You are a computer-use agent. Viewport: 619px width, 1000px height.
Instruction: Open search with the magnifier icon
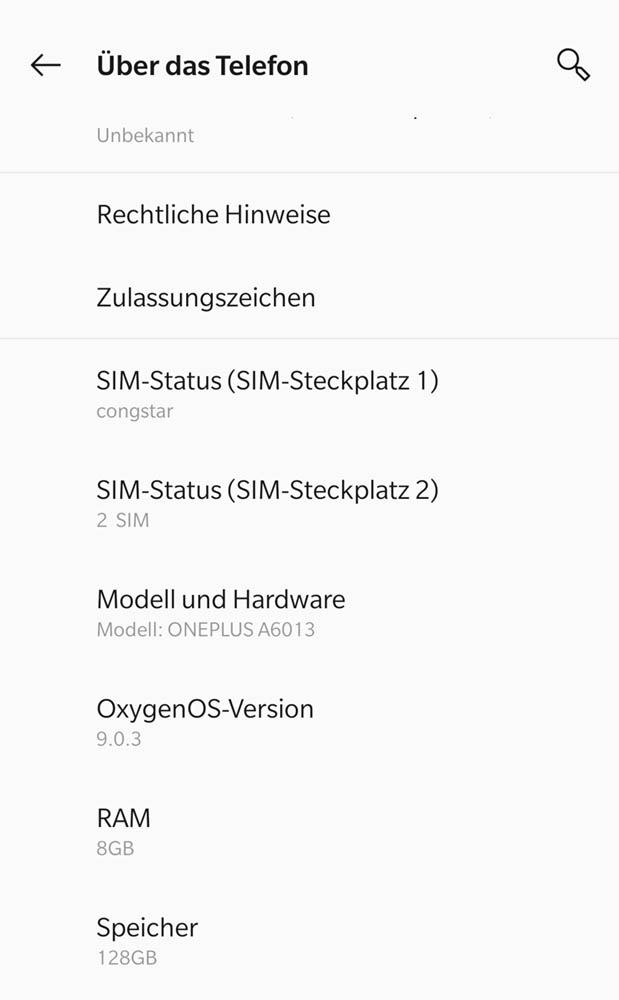coord(573,65)
